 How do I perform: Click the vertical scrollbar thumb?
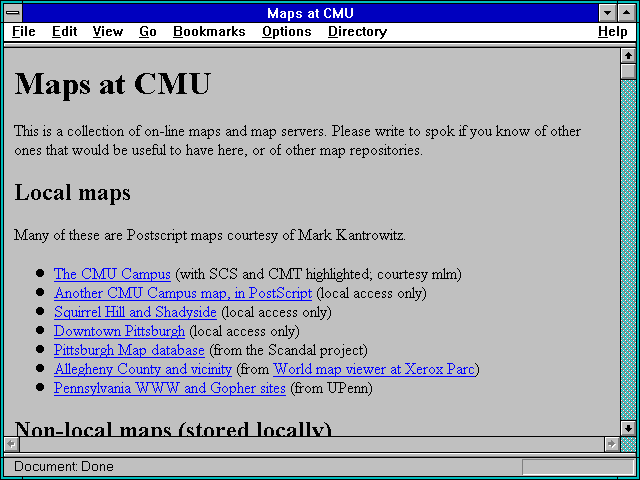[628, 71]
